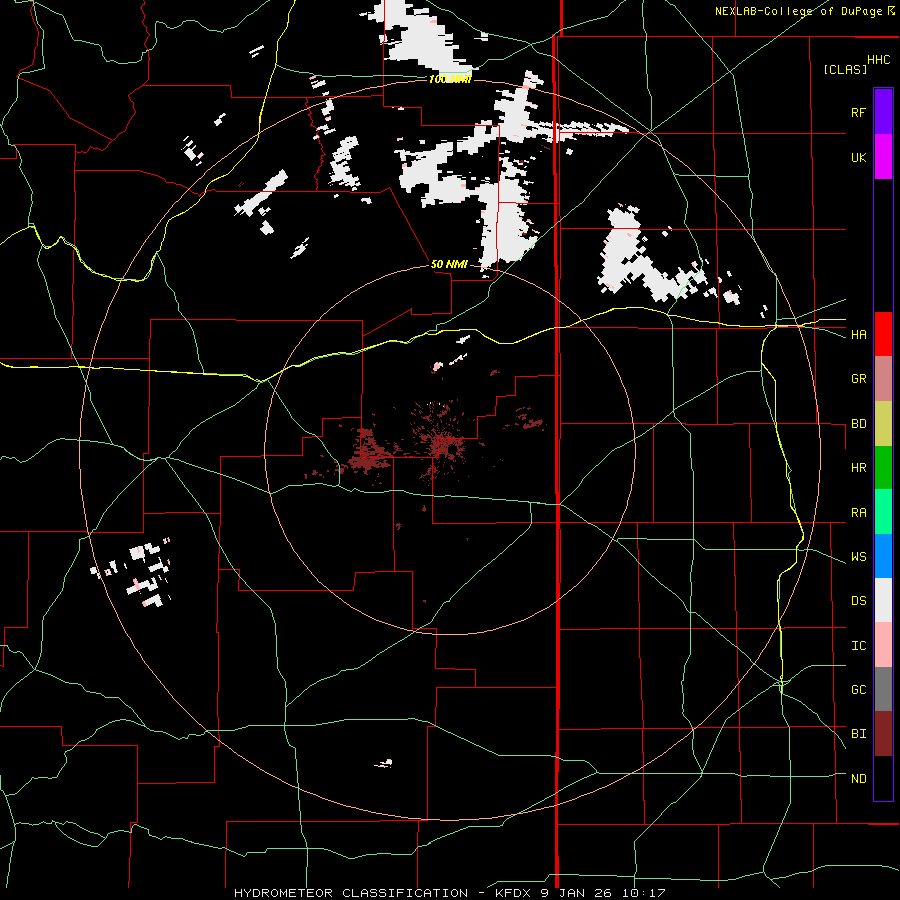
Task: Click the HA red legend swatch
Action: tap(883, 334)
